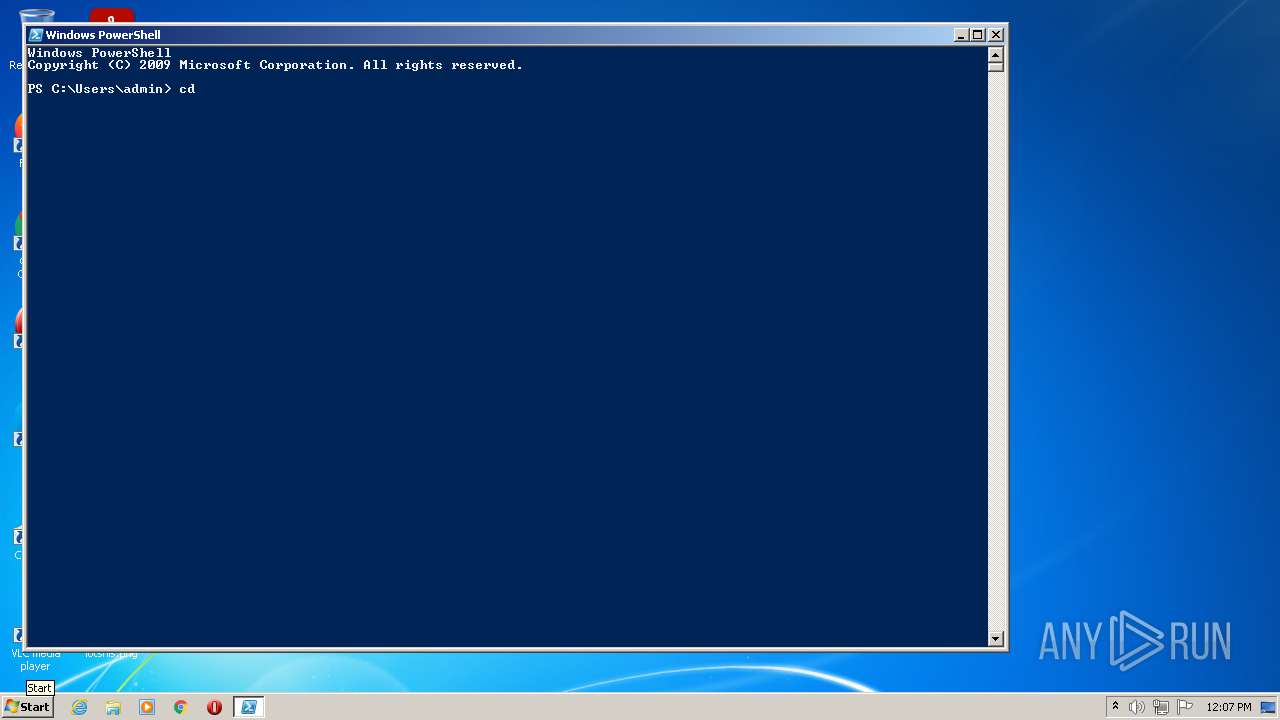Click the scrollbar up arrow in PowerShell
The image size is (1280, 720).
[995, 53]
